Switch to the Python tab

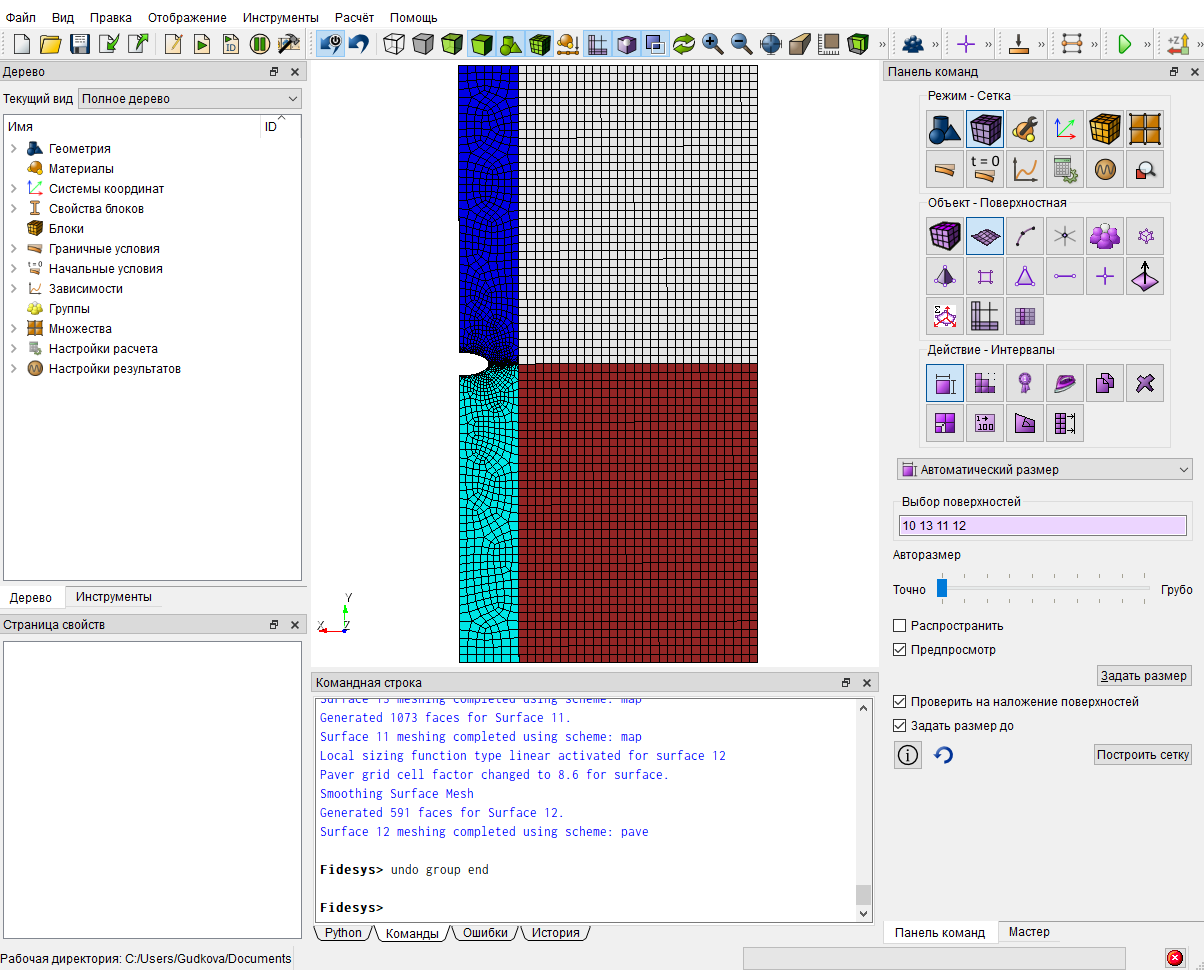(343, 933)
